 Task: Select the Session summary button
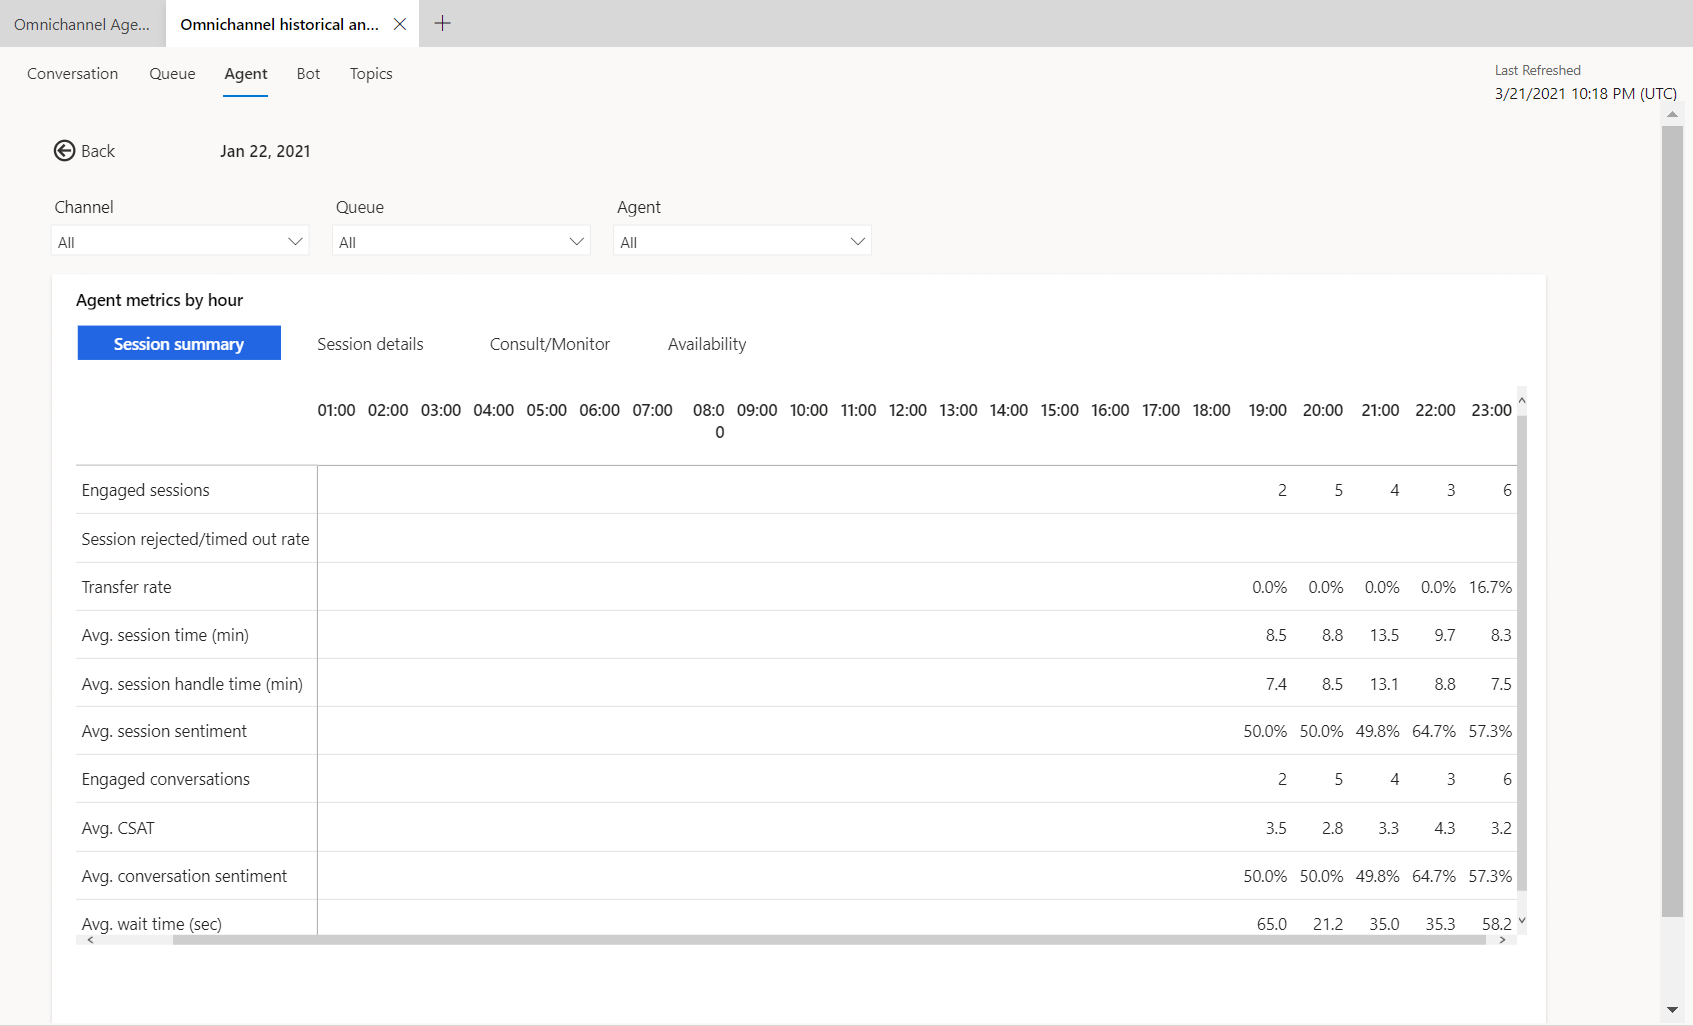click(179, 343)
